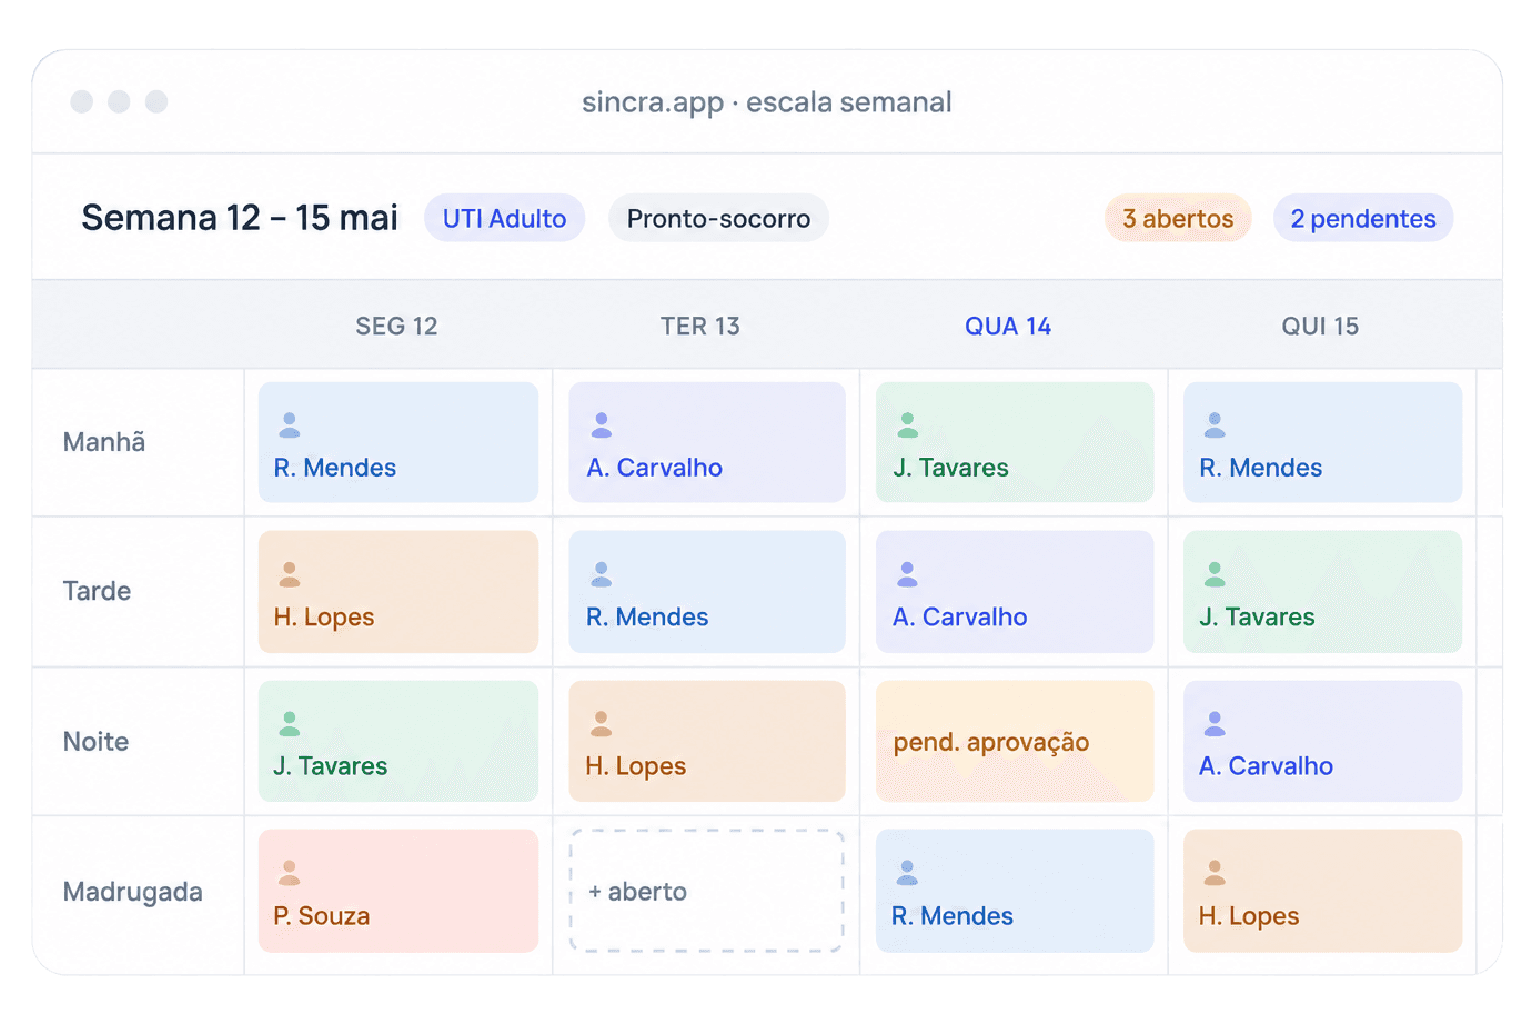Click H. Lopes name in Thursday Madrugada
Screen dimensions: 1536x1024
[1249, 916]
